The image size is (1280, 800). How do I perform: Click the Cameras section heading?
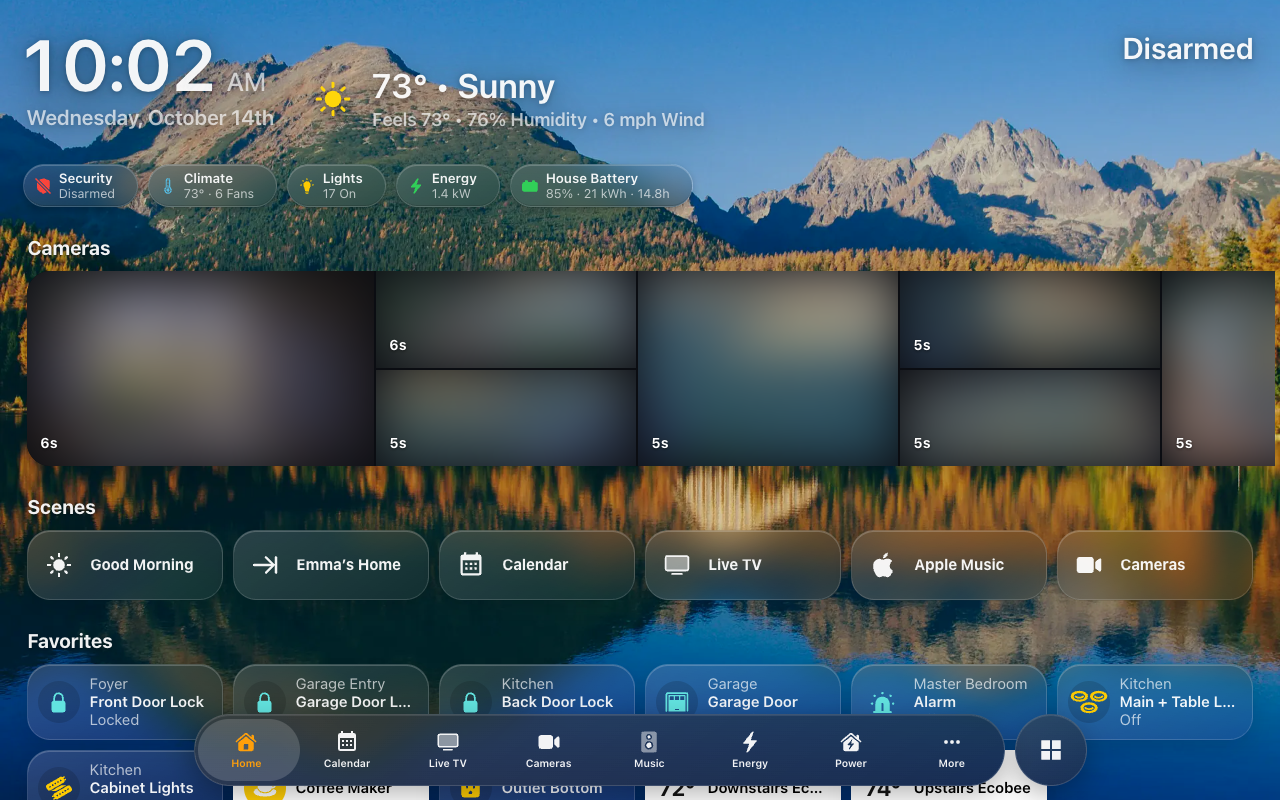click(69, 248)
